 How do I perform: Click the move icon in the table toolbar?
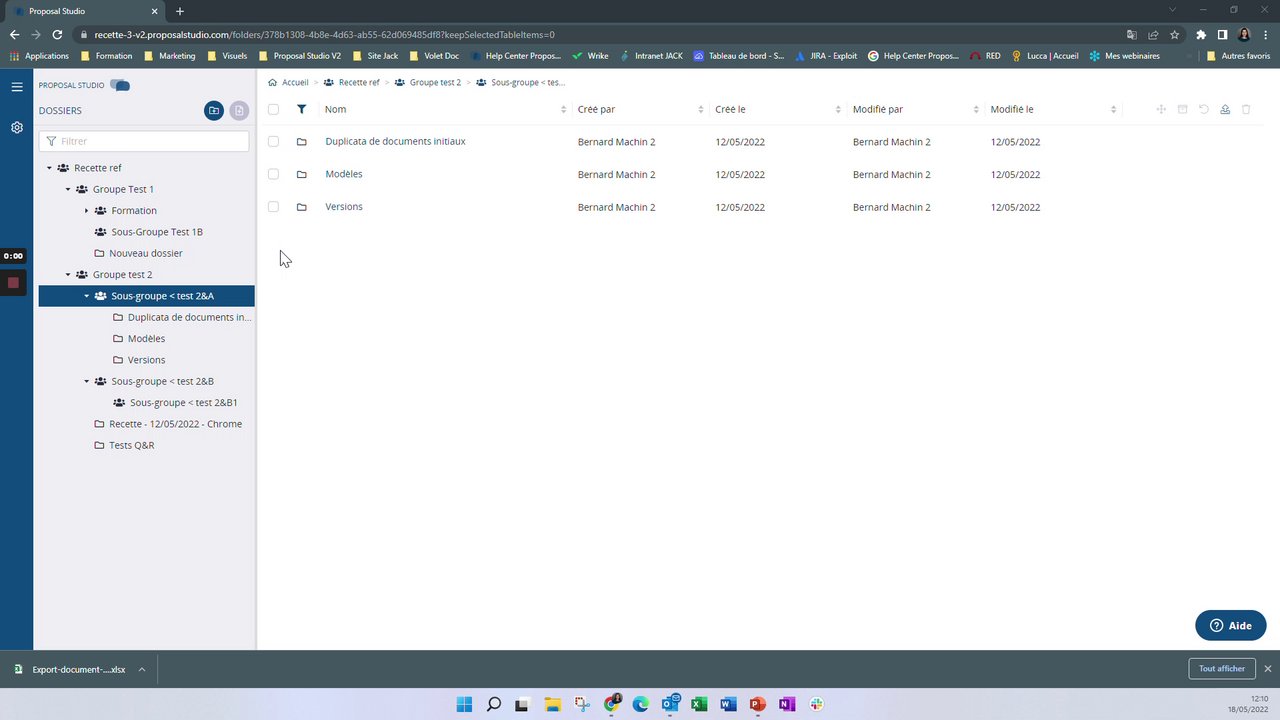tap(1161, 109)
